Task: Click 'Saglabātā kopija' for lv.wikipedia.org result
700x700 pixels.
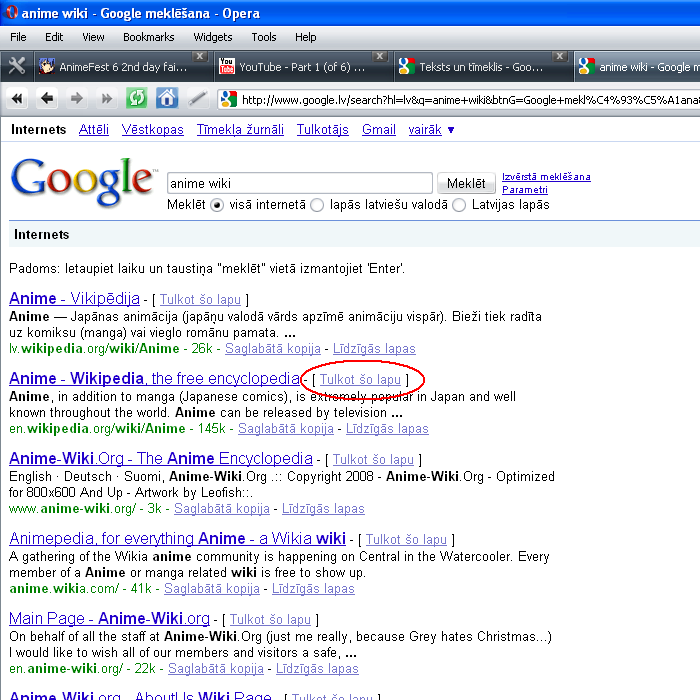Action: click(273, 348)
